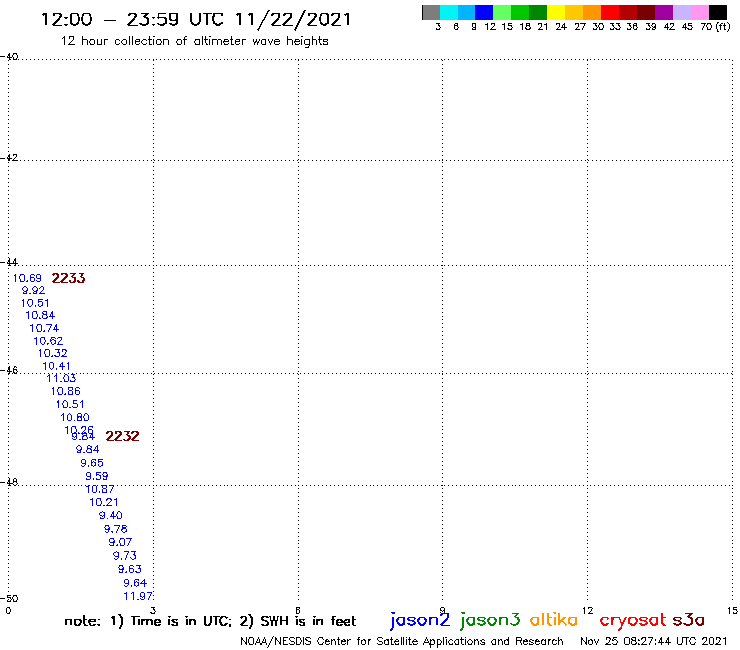Screen dimensions: 740x650
Task: Select the black swatch ending the color scale
Action: pyautogui.click(x=717, y=12)
